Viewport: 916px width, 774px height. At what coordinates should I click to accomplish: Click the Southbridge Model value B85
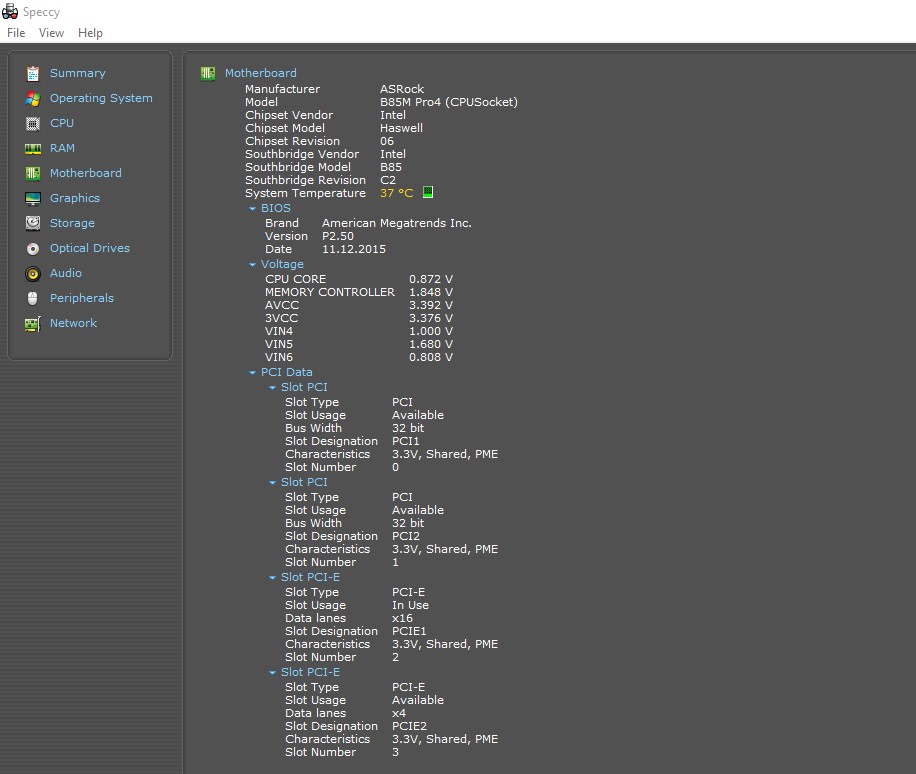point(391,167)
